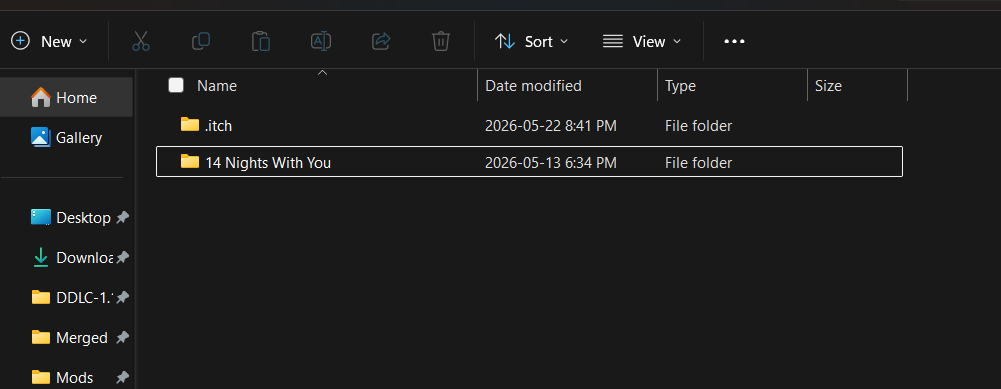This screenshot has height=389, width=1001.
Task: Open the View dropdown menu
Action: (x=642, y=42)
